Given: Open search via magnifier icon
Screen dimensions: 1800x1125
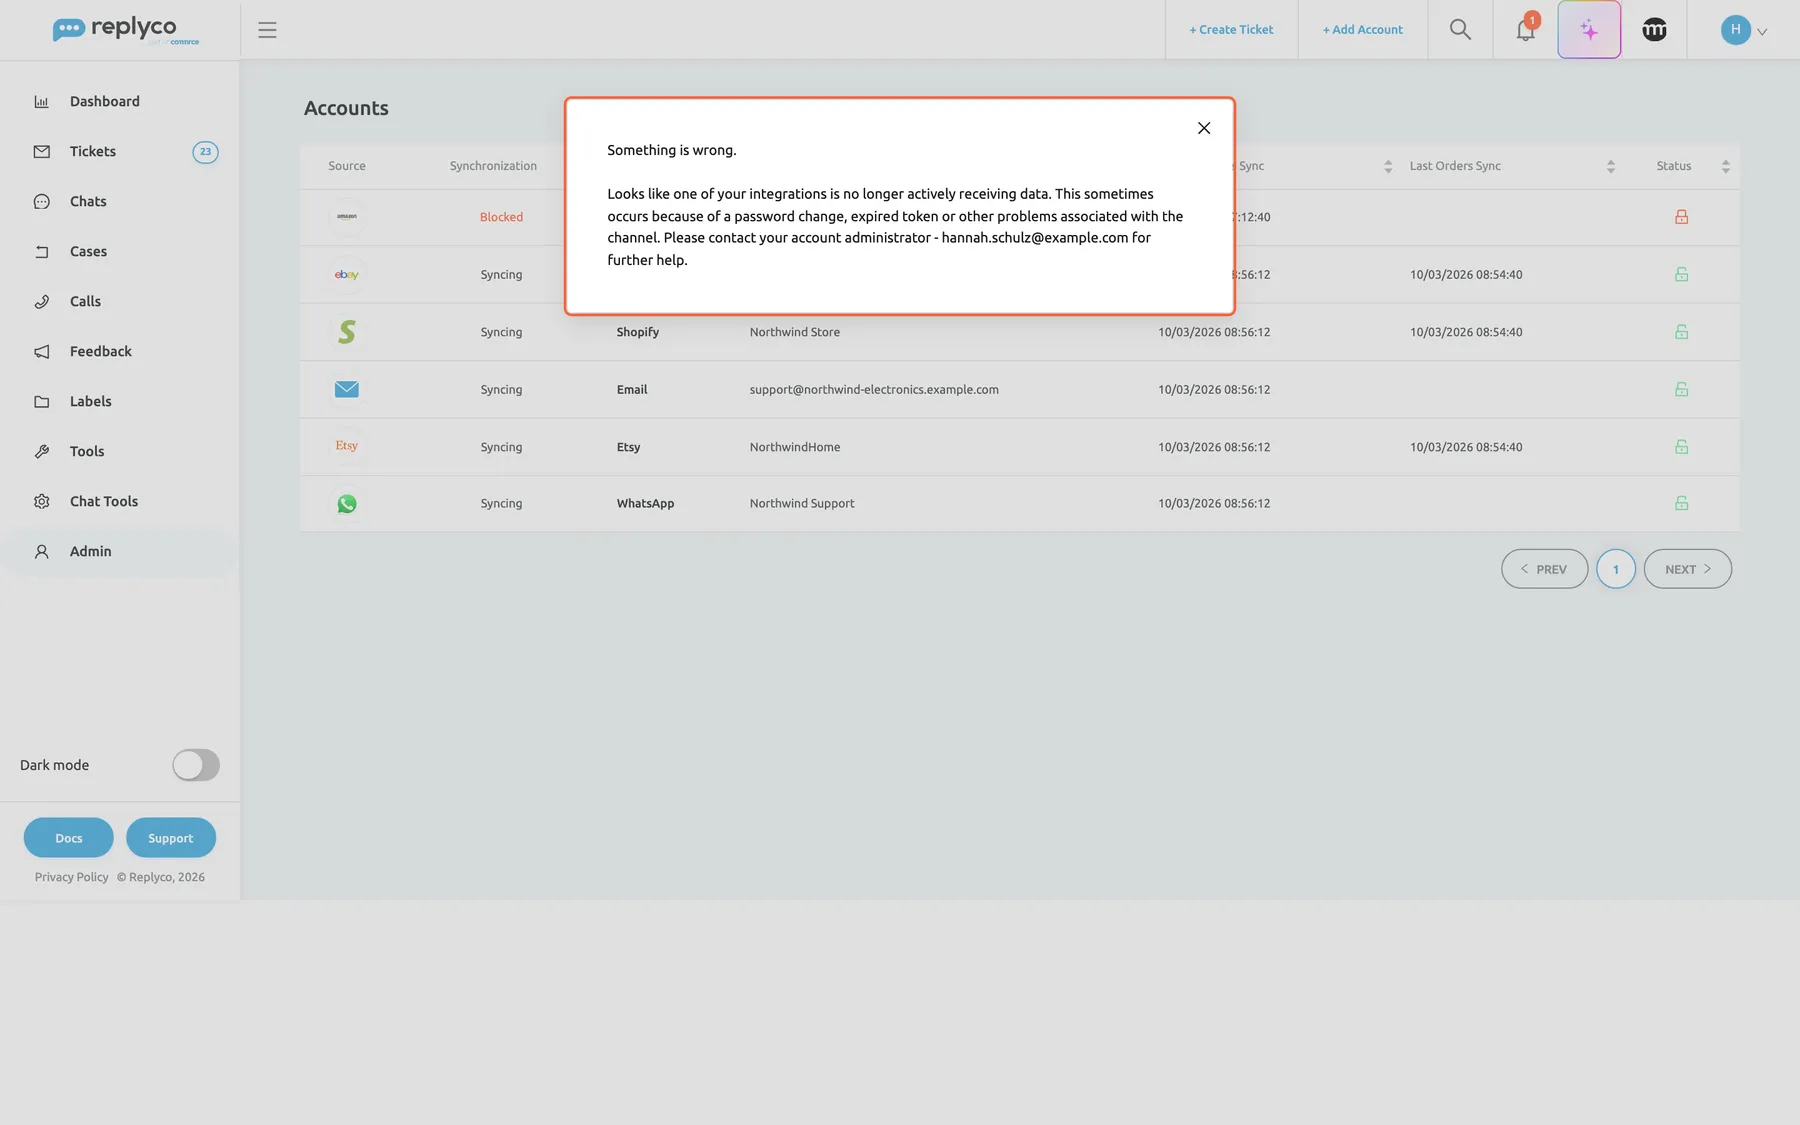Looking at the screenshot, I should (x=1460, y=30).
